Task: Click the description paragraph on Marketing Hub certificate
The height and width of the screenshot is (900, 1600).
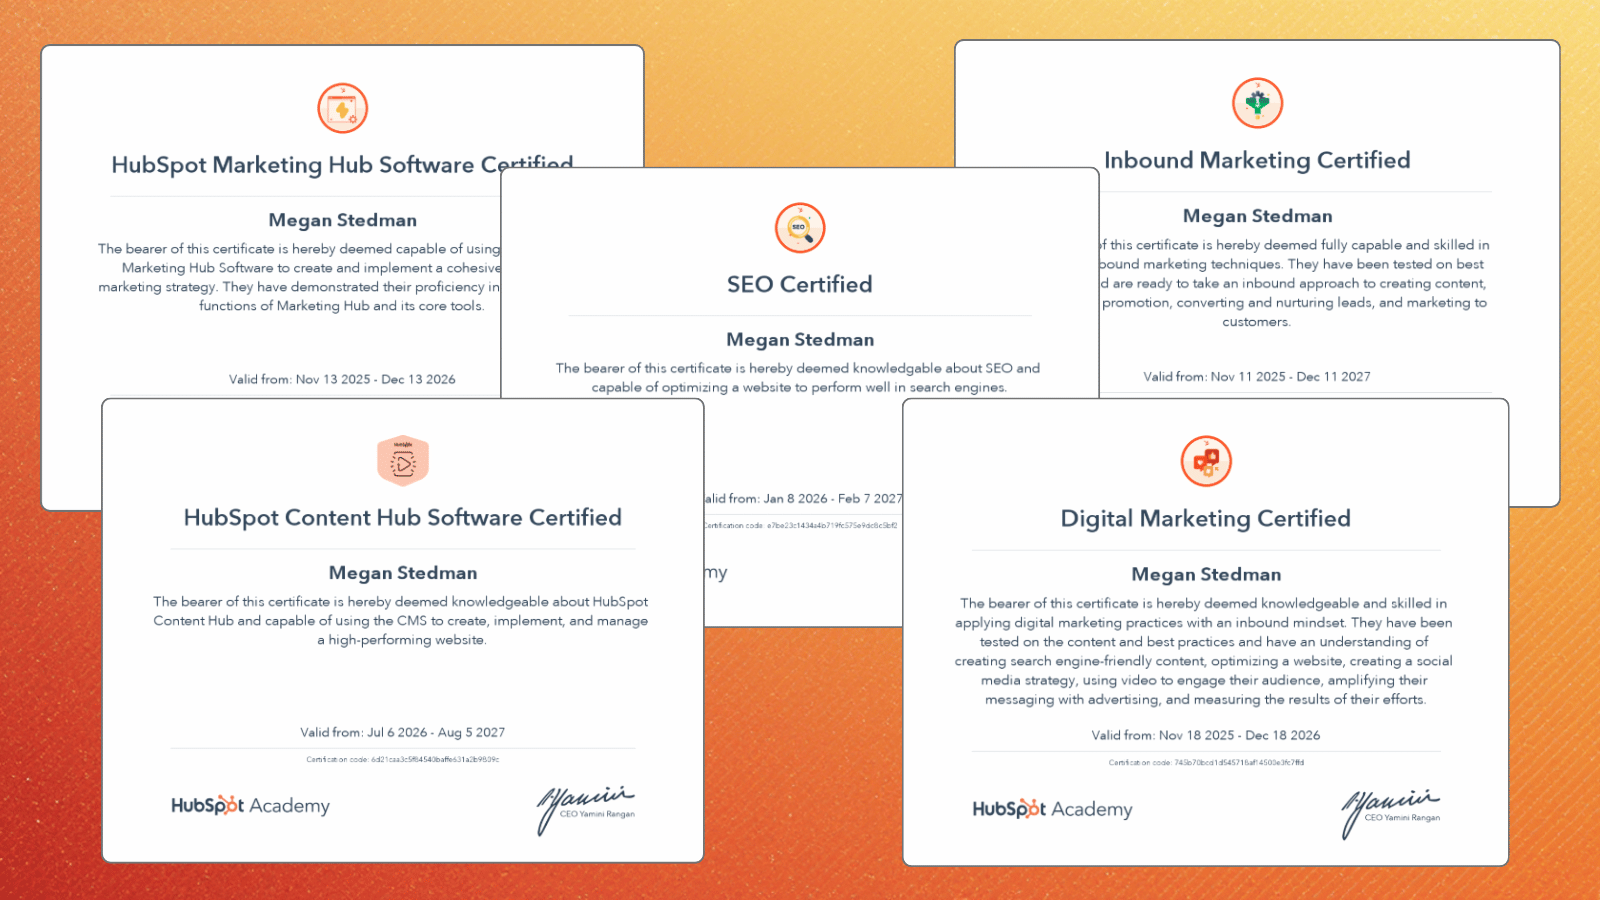Action: pyautogui.click(x=299, y=278)
